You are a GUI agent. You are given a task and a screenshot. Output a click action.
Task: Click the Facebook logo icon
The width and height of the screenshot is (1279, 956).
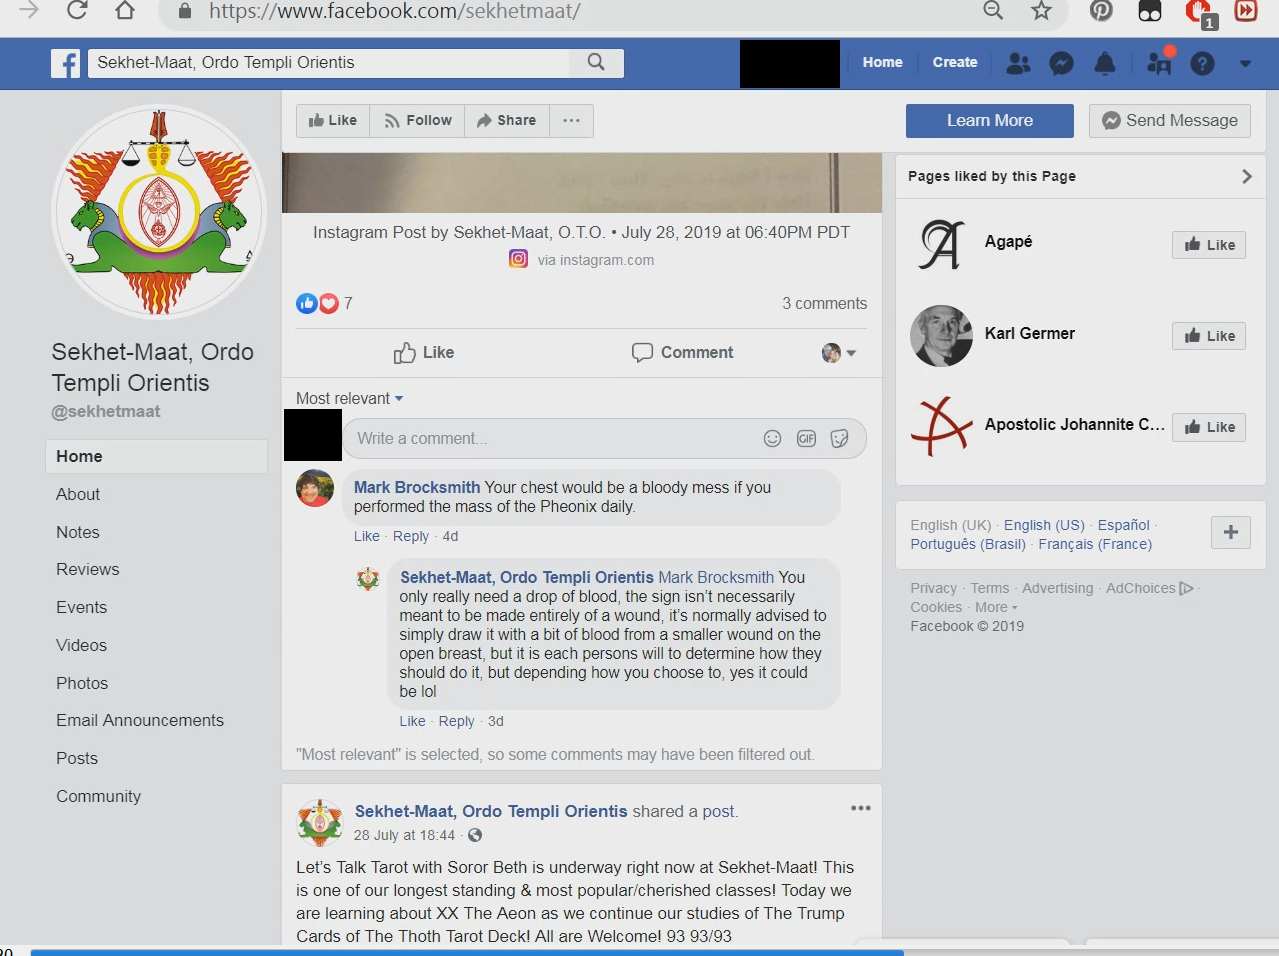[x=66, y=63]
